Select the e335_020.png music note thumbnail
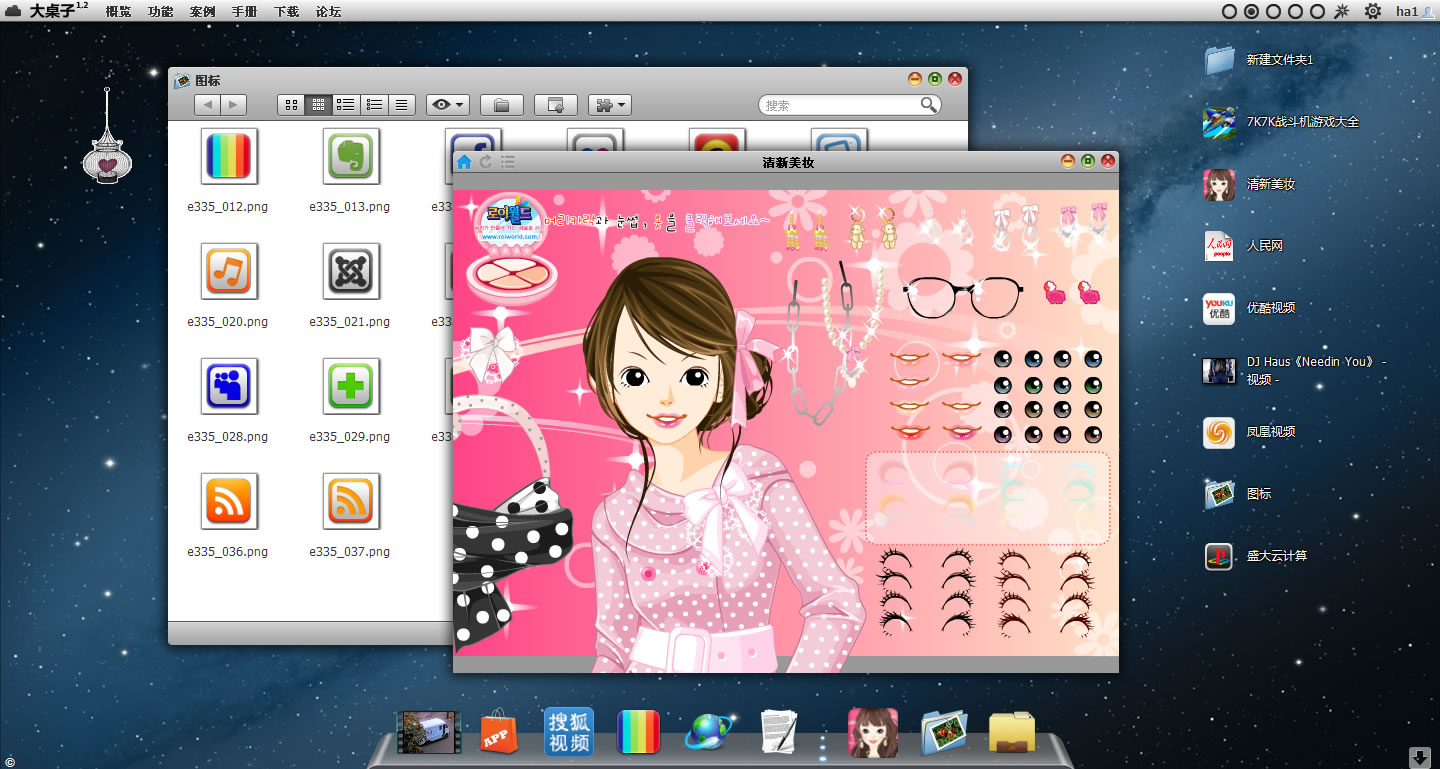The width and height of the screenshot is (1440, 769). [x=229, y=271]
